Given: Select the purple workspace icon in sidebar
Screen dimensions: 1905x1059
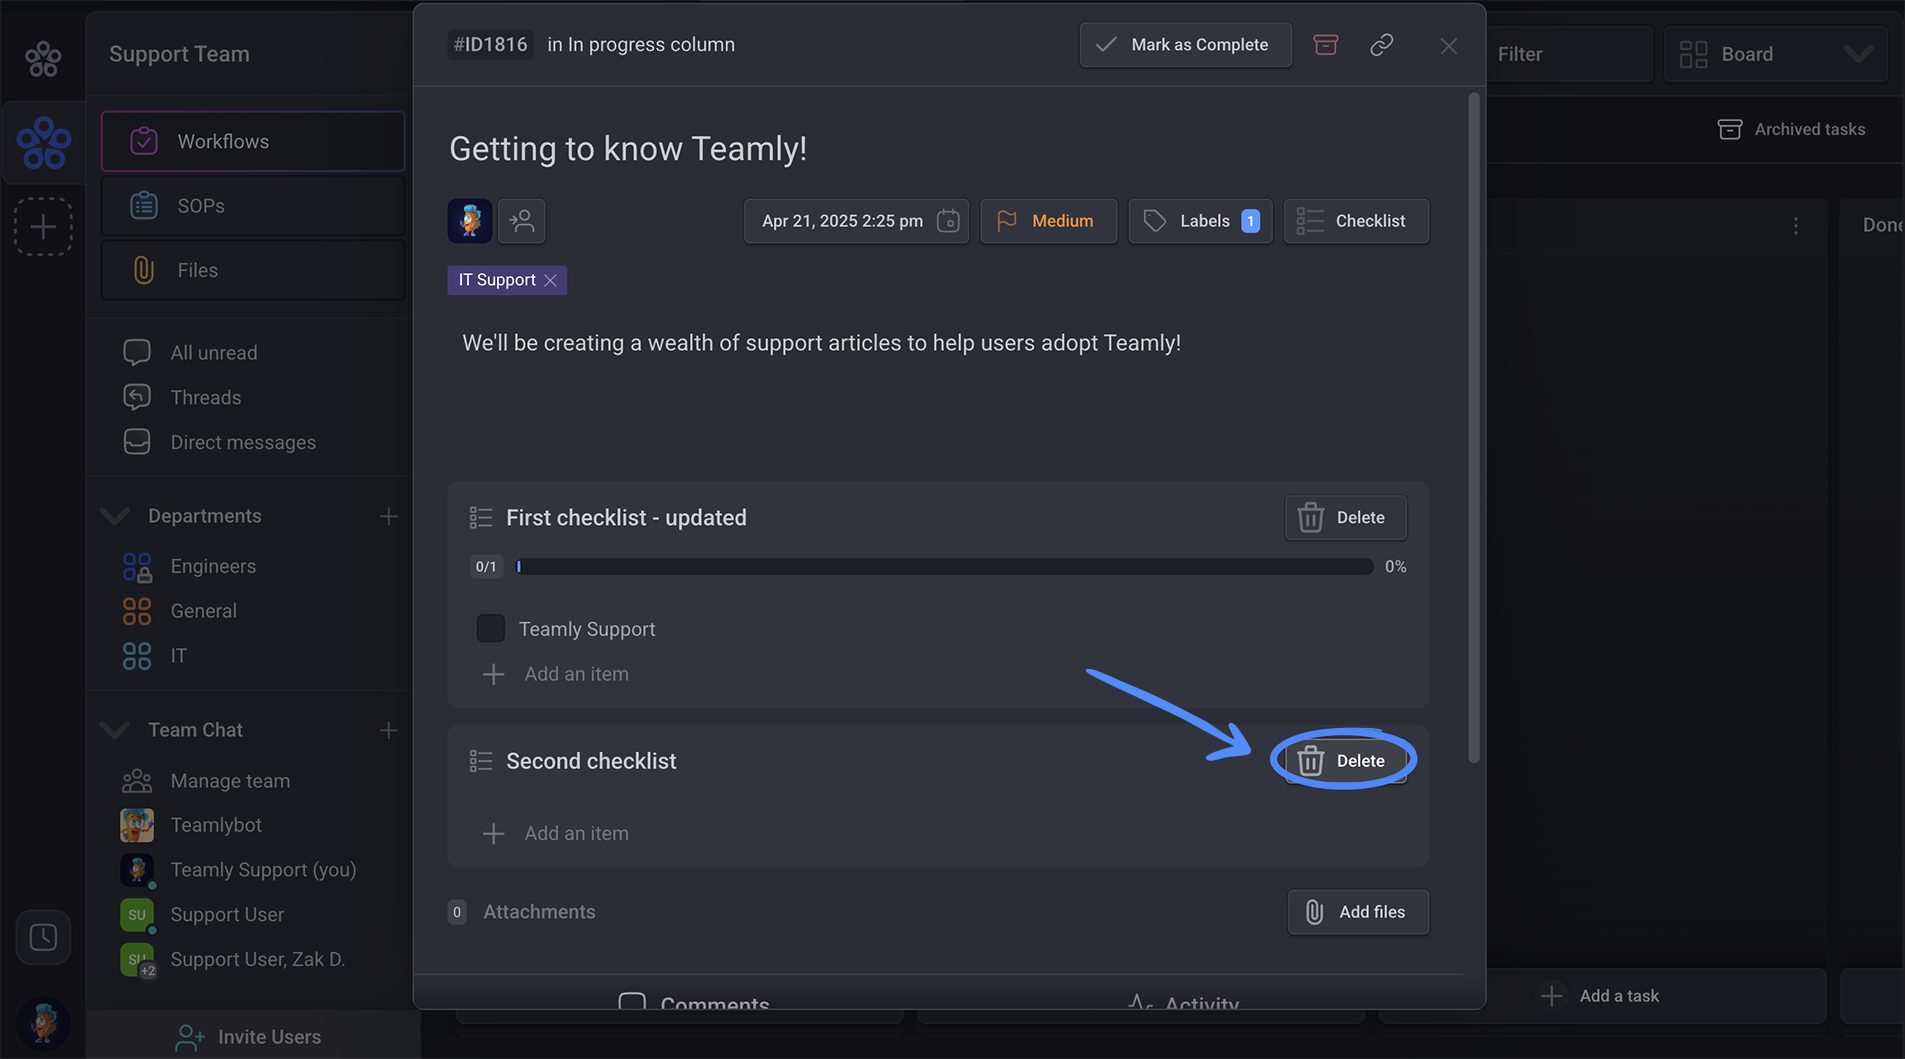Looking at the screenshot, I should pyautogui.click(x=43, y=142).
